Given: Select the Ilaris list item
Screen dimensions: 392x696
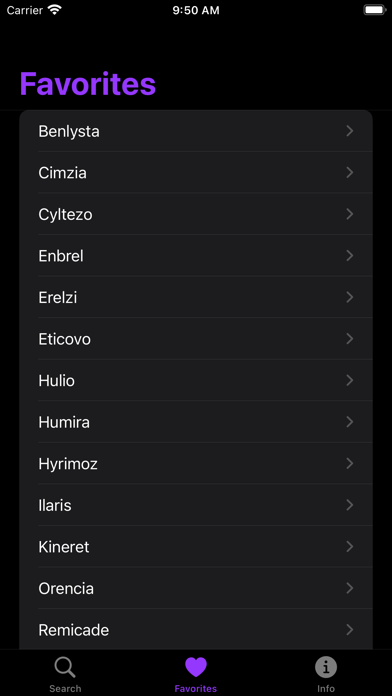Looking at the screenshot, I should pyautogui.click(x=196, y=505).
